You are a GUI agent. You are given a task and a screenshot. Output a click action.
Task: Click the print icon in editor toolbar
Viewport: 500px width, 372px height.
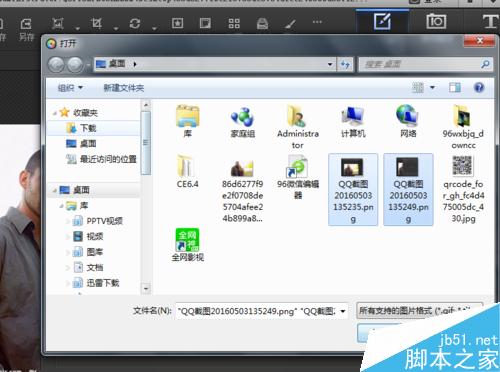point(262,24)
